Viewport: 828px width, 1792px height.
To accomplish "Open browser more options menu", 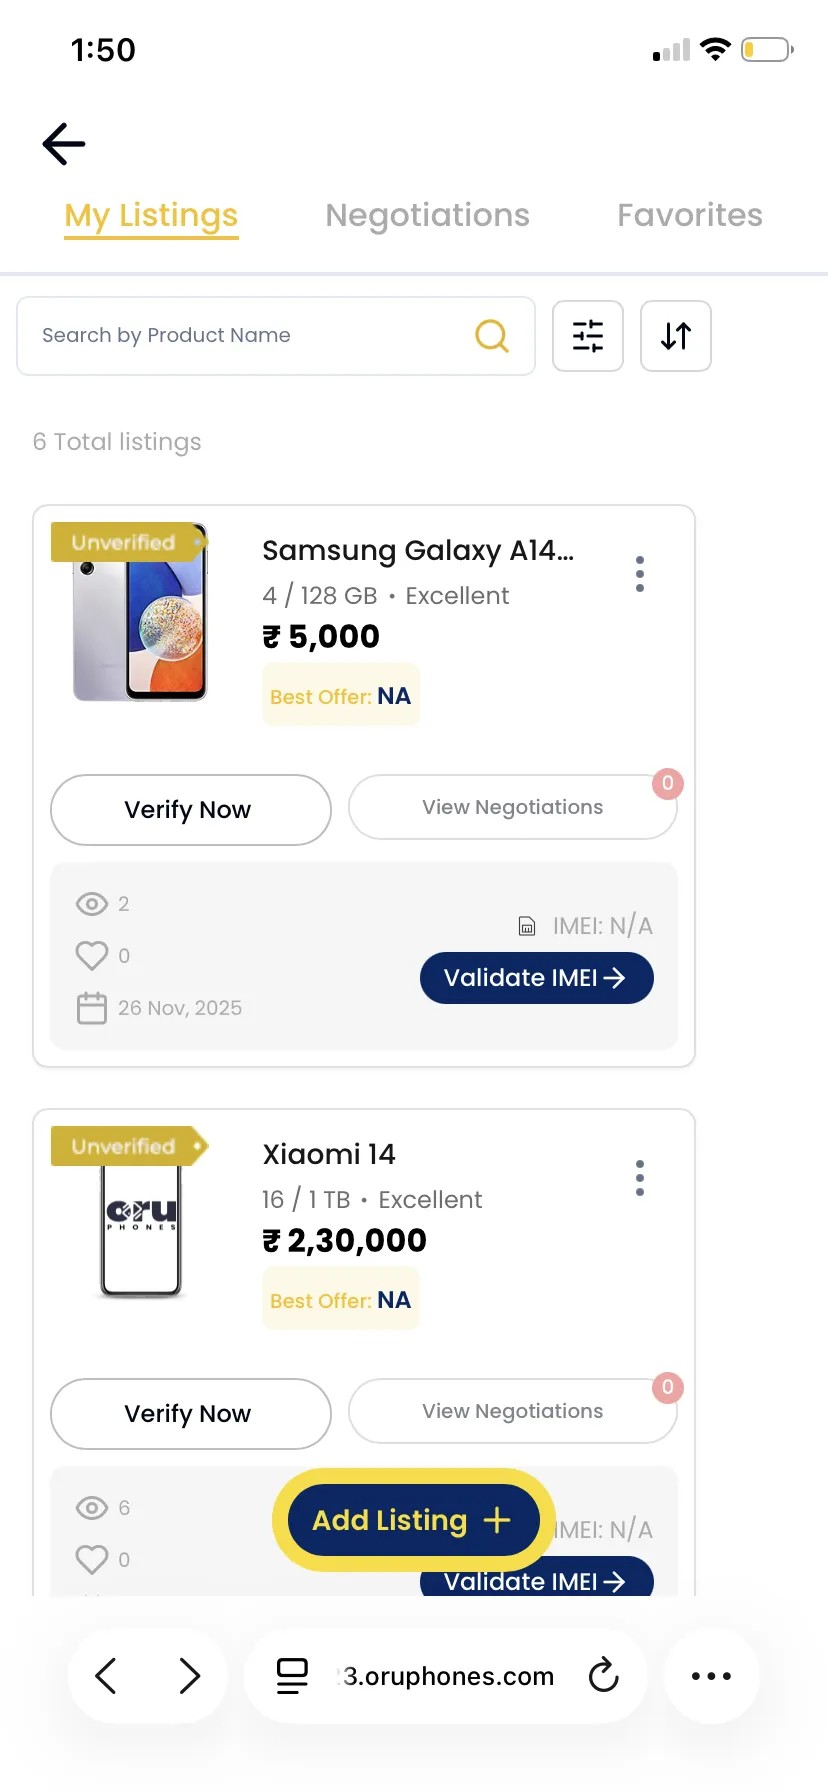I will 711,1675.
